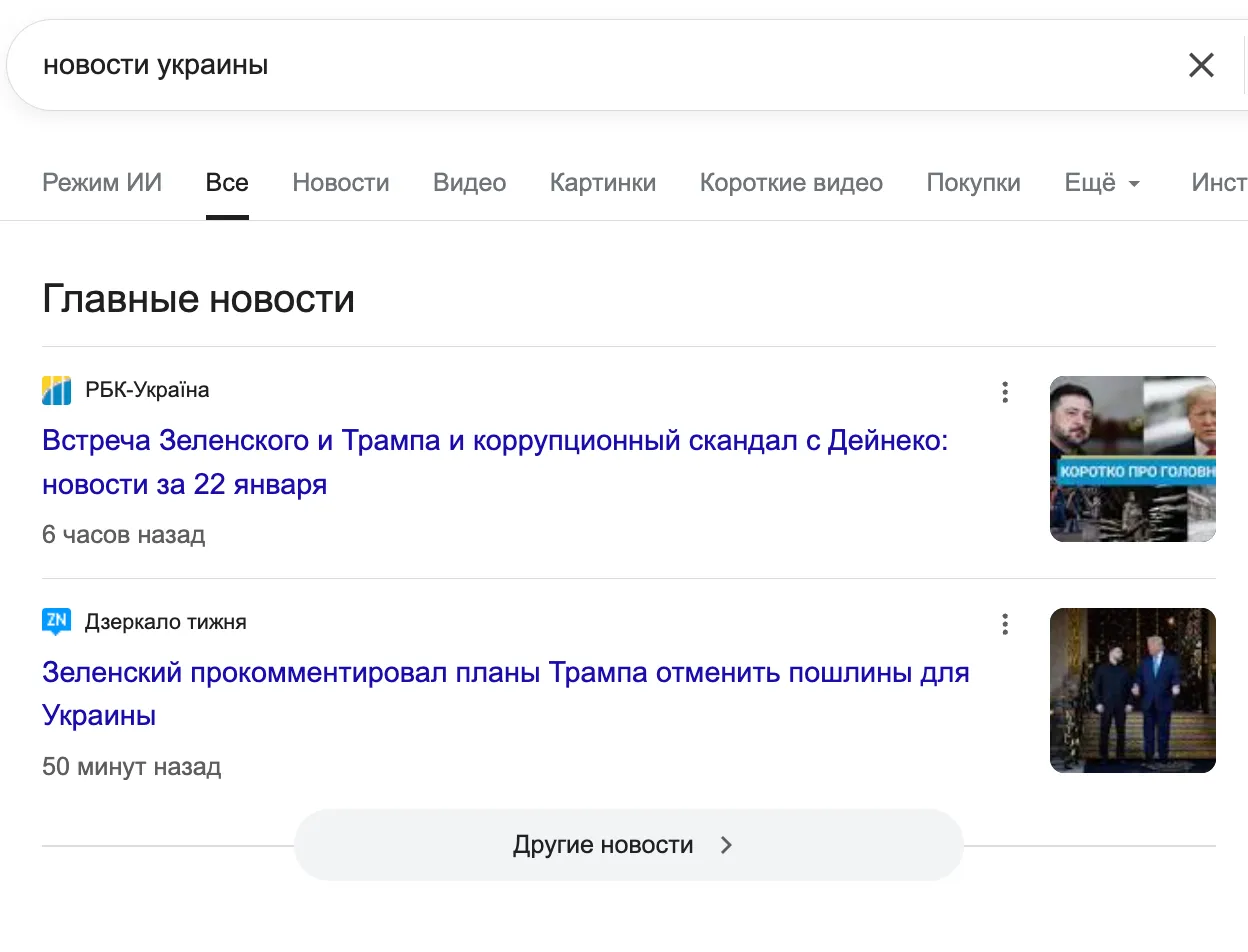
Task: Expand the Ещё dropdown menu
Action: [1101, 183]
